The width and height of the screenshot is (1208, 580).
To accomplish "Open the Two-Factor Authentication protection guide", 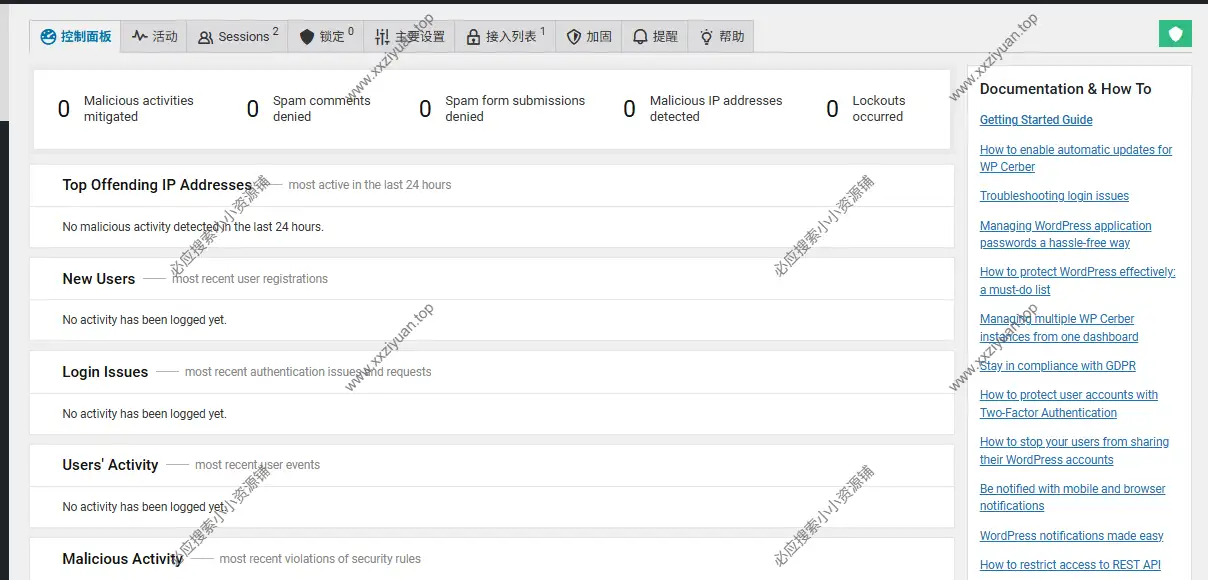I will pyautogui.click(x=1068, y=403).
